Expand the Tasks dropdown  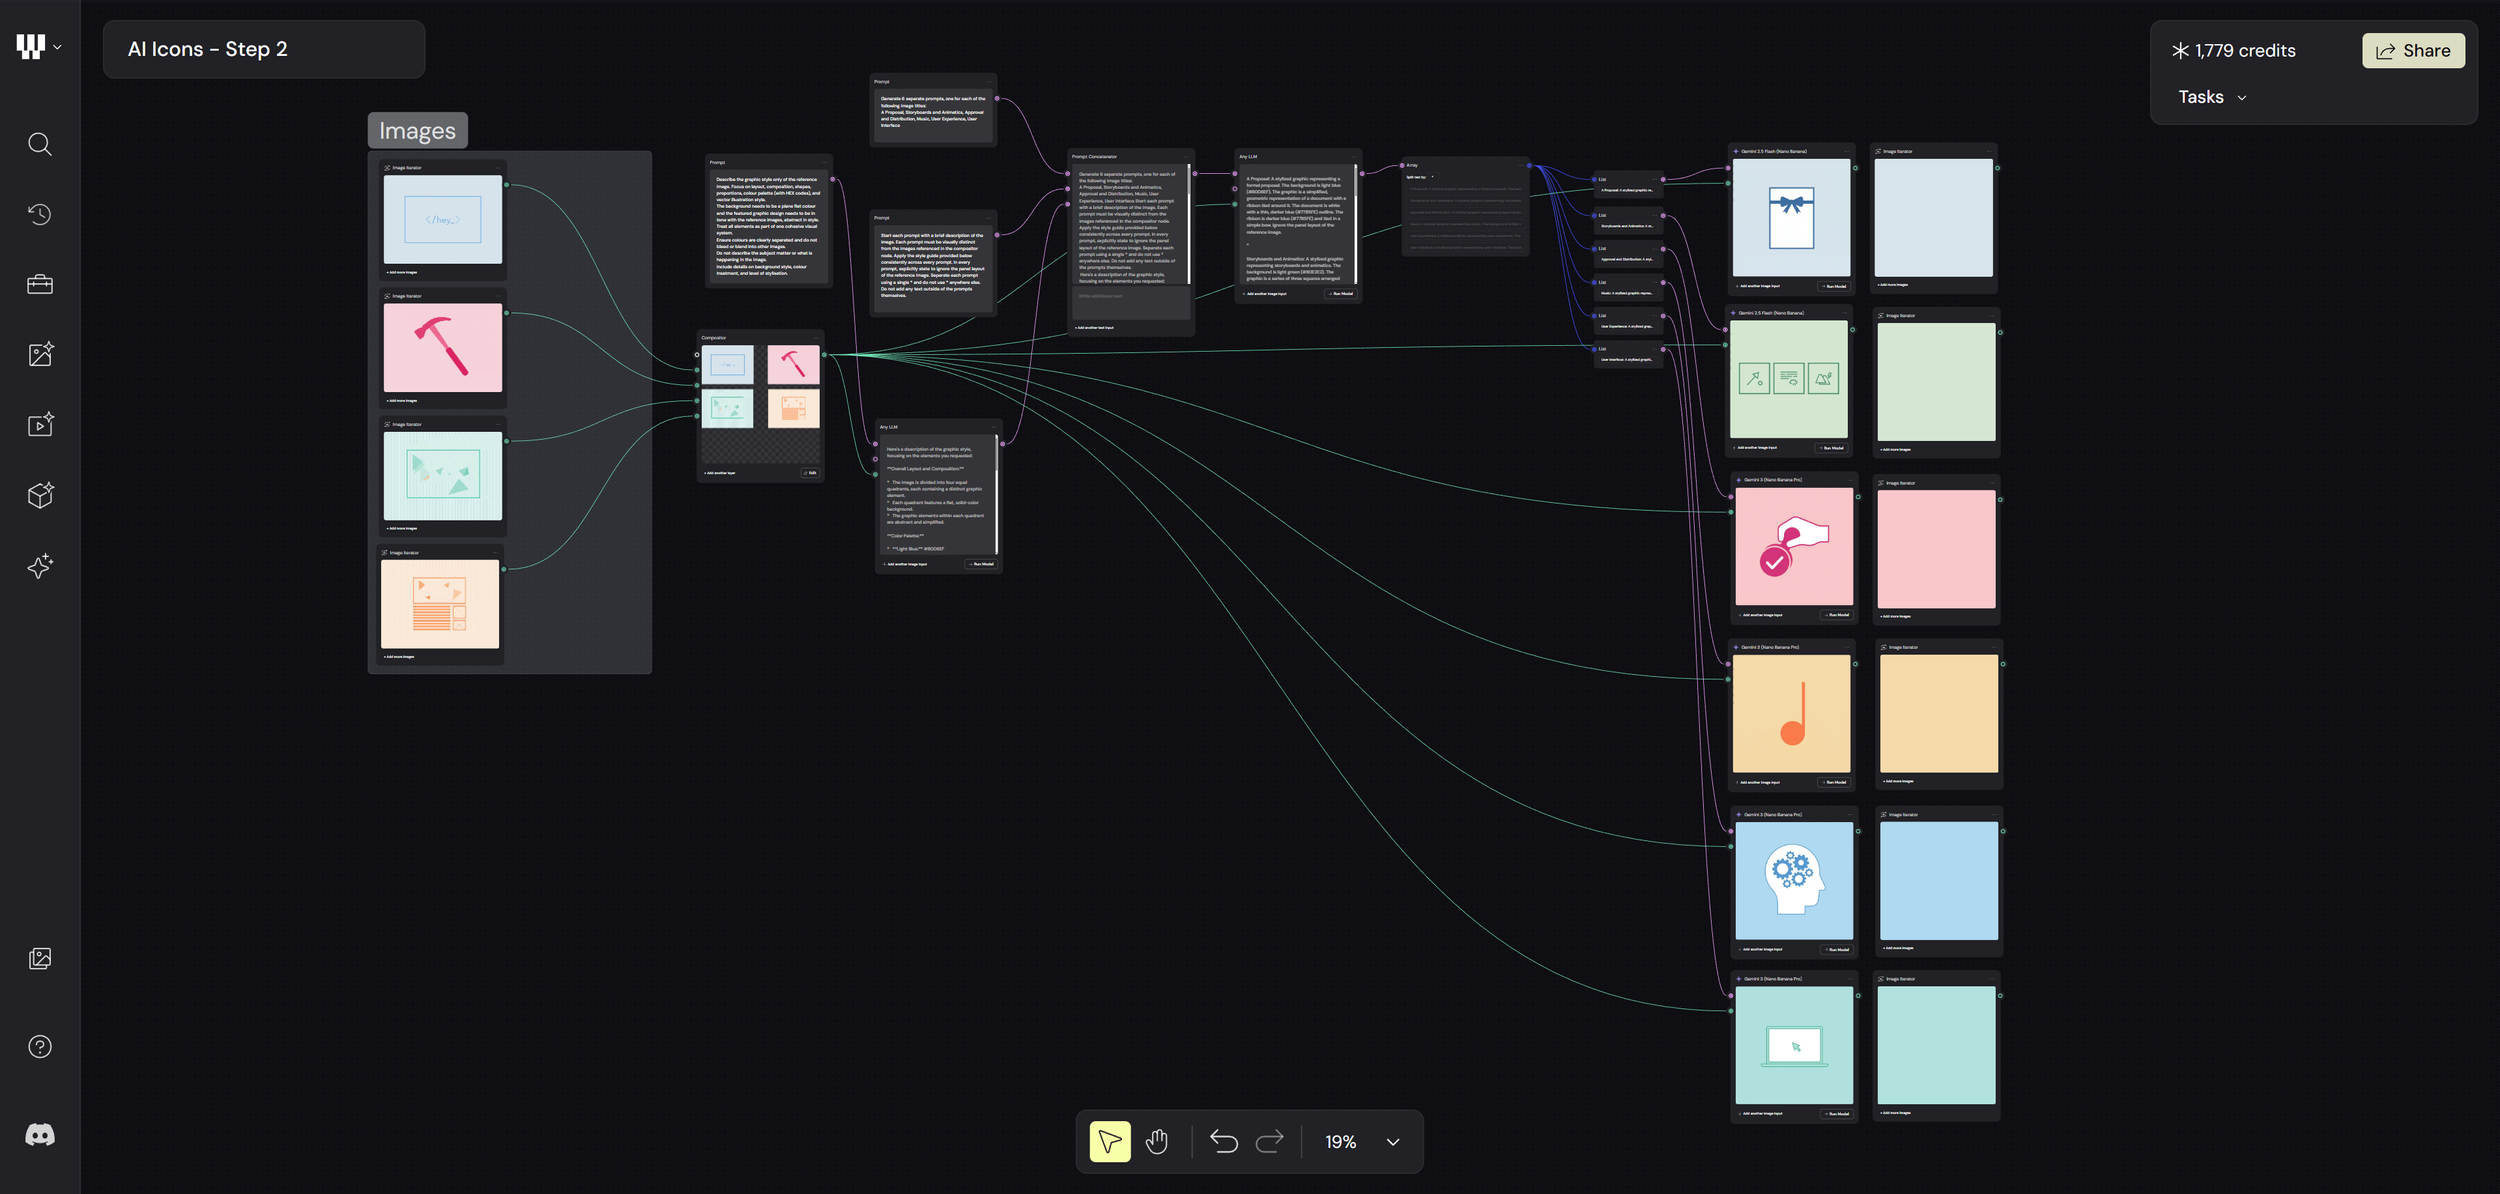click(x=2212, y=97)
